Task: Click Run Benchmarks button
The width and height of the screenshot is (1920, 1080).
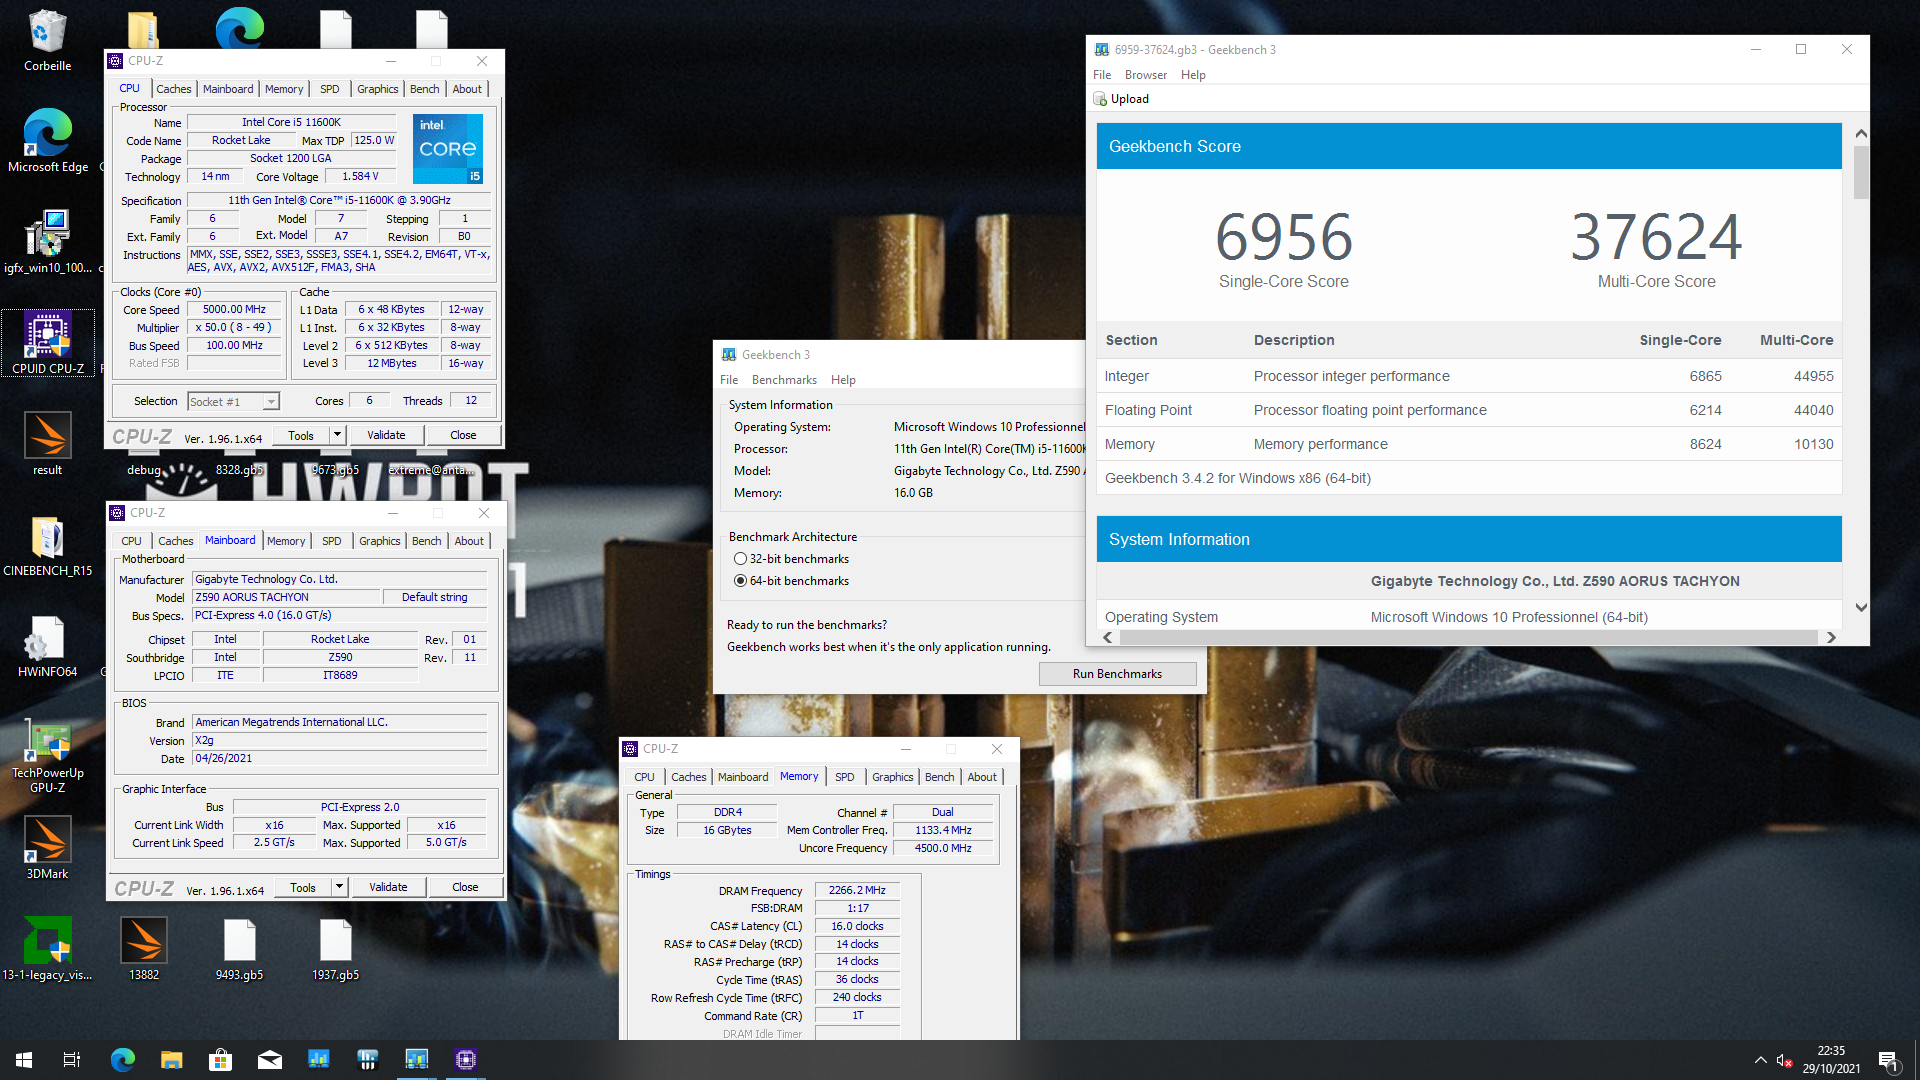Action: 1117,674
